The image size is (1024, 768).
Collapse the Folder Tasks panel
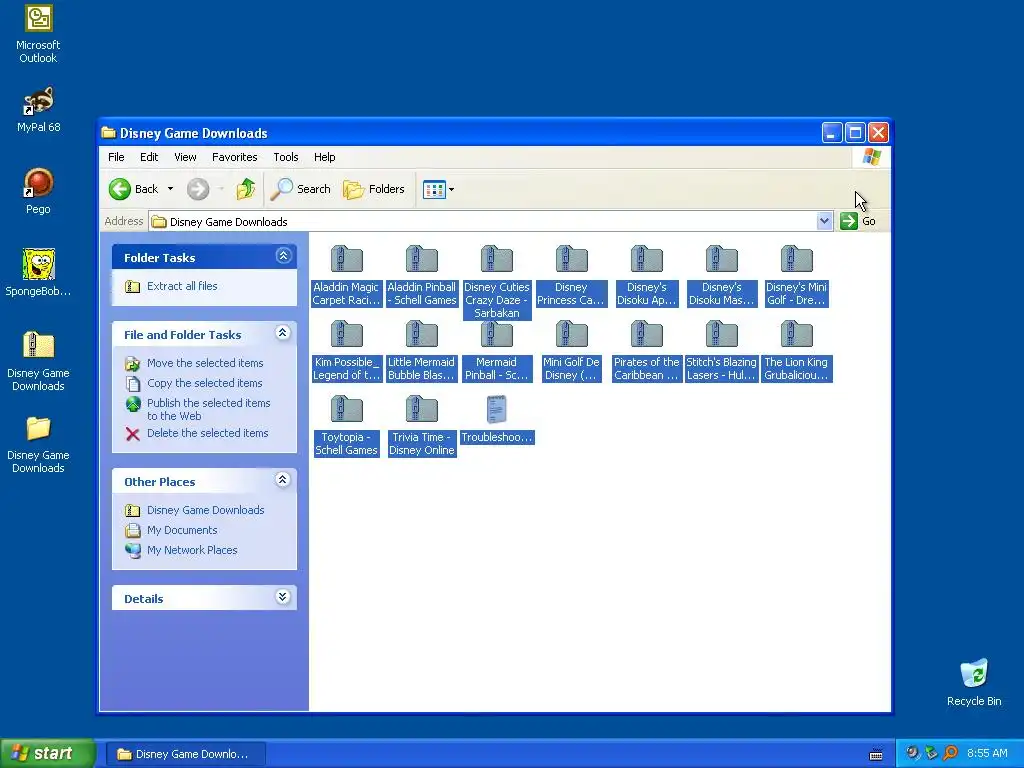(283, 256)
